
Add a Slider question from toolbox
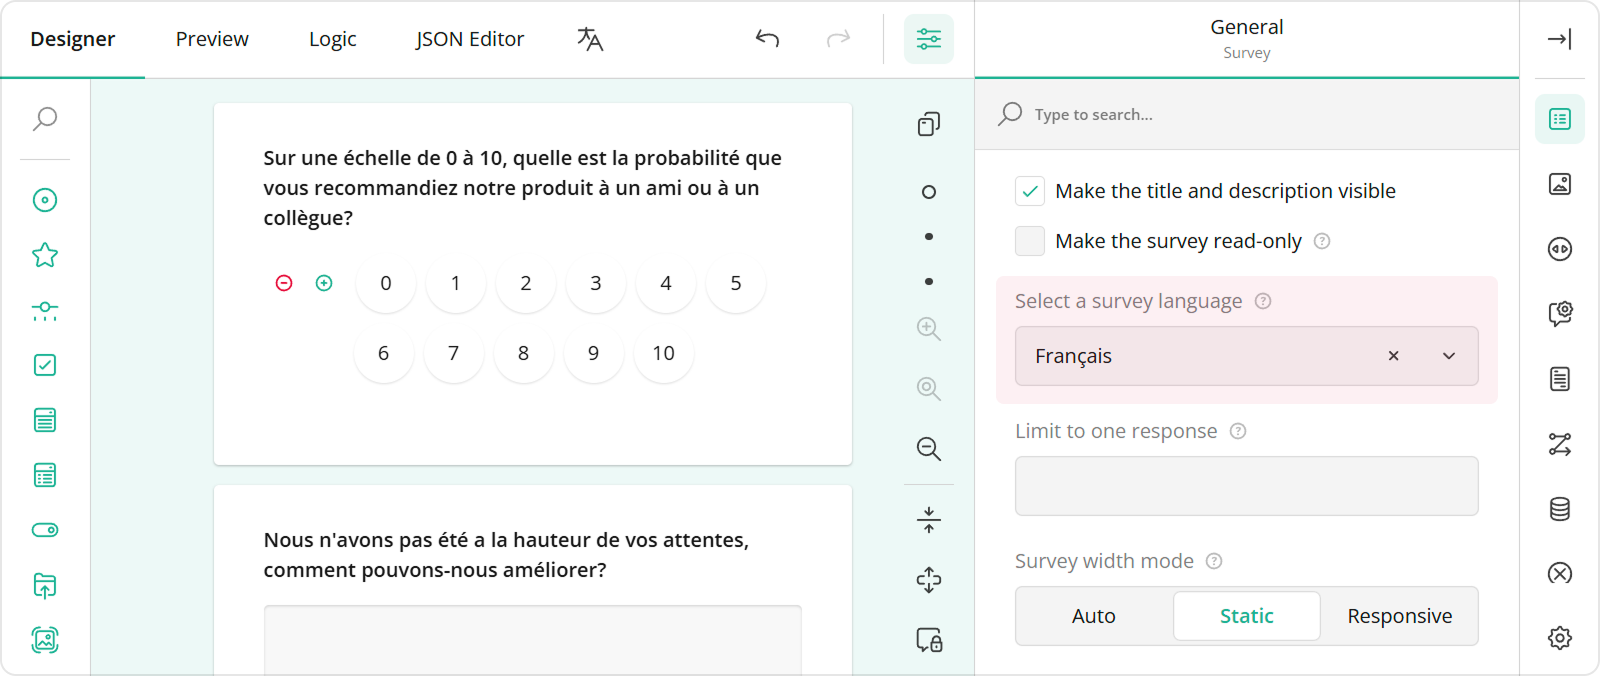(45, 310)
